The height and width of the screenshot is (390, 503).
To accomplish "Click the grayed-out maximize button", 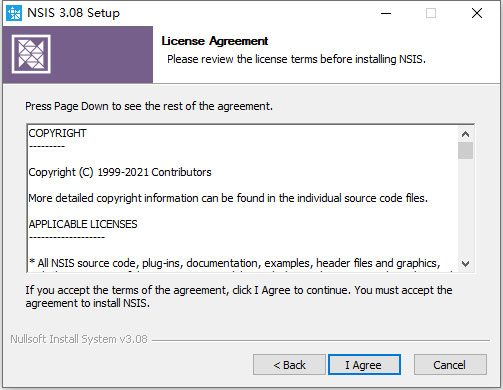I will [431, 13].
